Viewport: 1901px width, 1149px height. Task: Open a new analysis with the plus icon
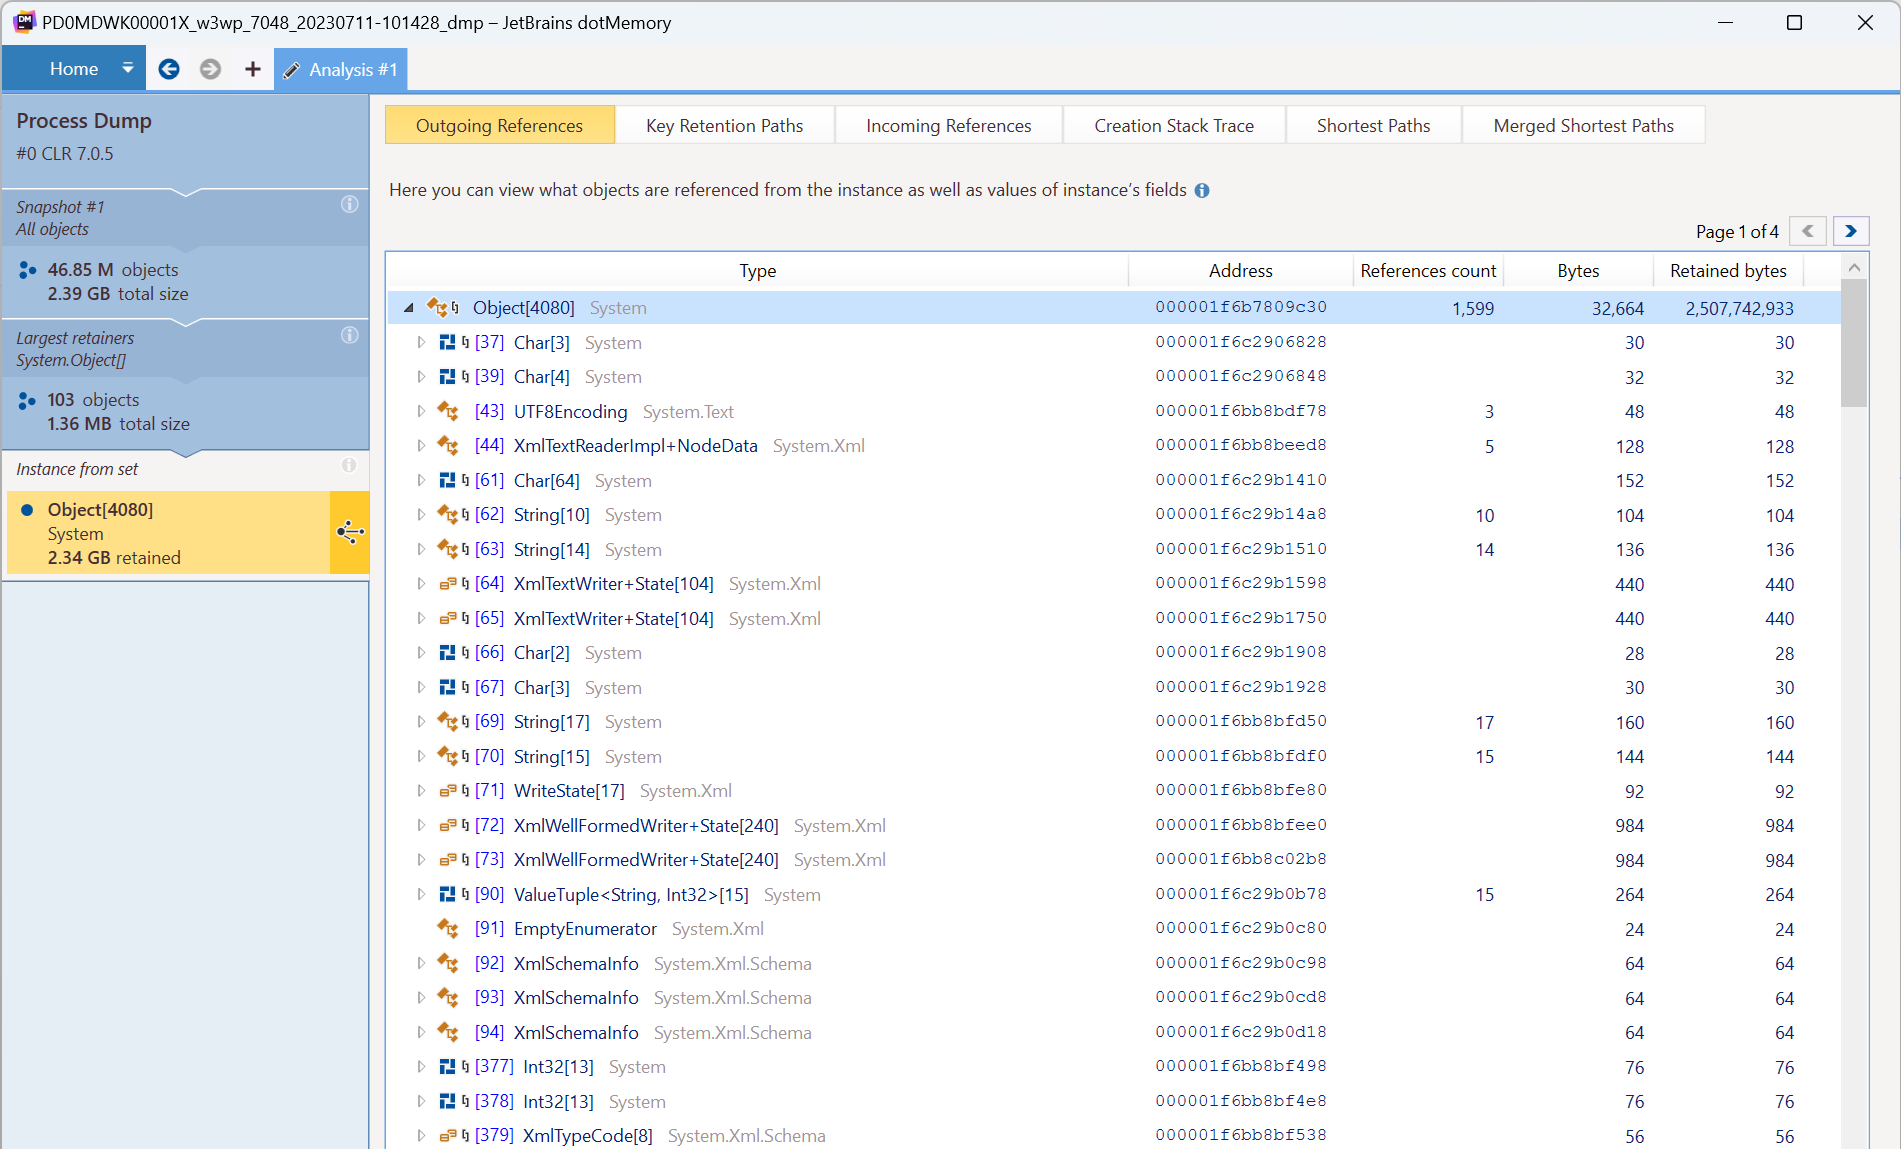tap(252, 69)
